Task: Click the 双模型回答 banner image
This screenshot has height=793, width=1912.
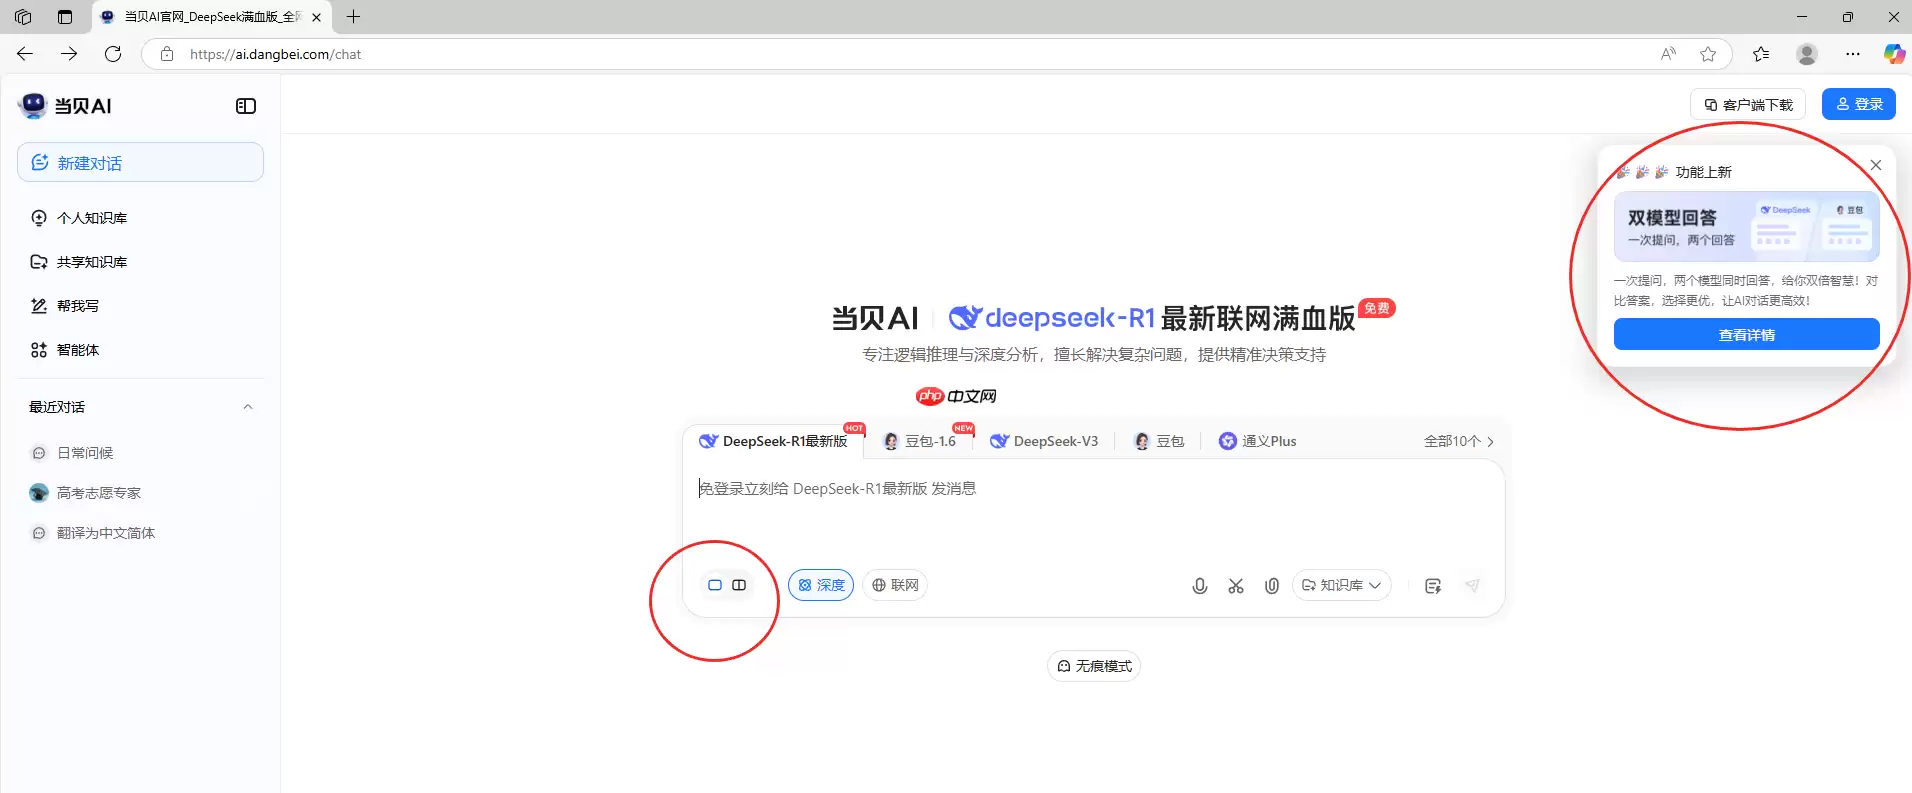Action: pyautogui.click(x=1747, y=227)
